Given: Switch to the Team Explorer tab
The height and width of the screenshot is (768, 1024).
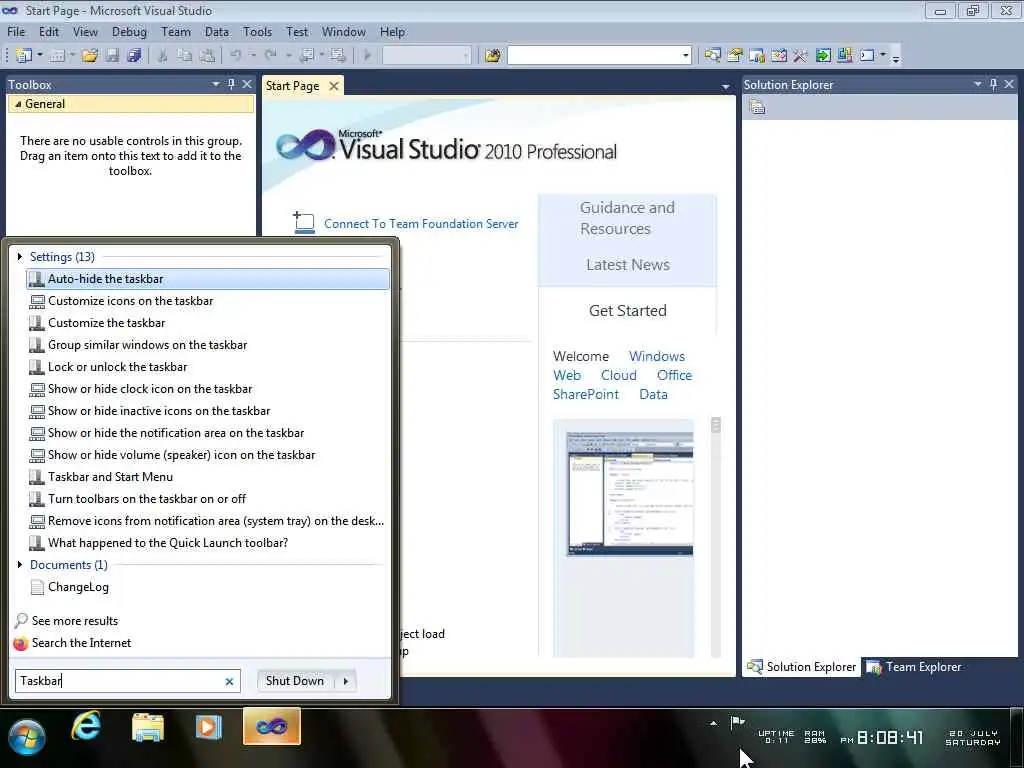Looking at the screenshot, I should tap(914, 667).
